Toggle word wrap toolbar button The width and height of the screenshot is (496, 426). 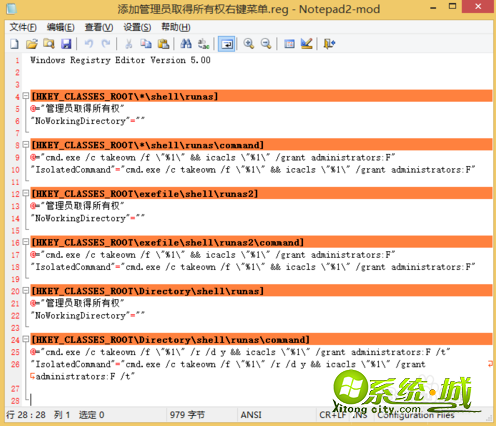(227, 44)
